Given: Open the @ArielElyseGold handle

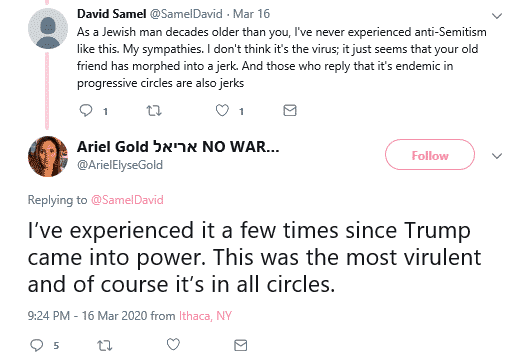Looking at the screenshot, I should click(120, 165).
